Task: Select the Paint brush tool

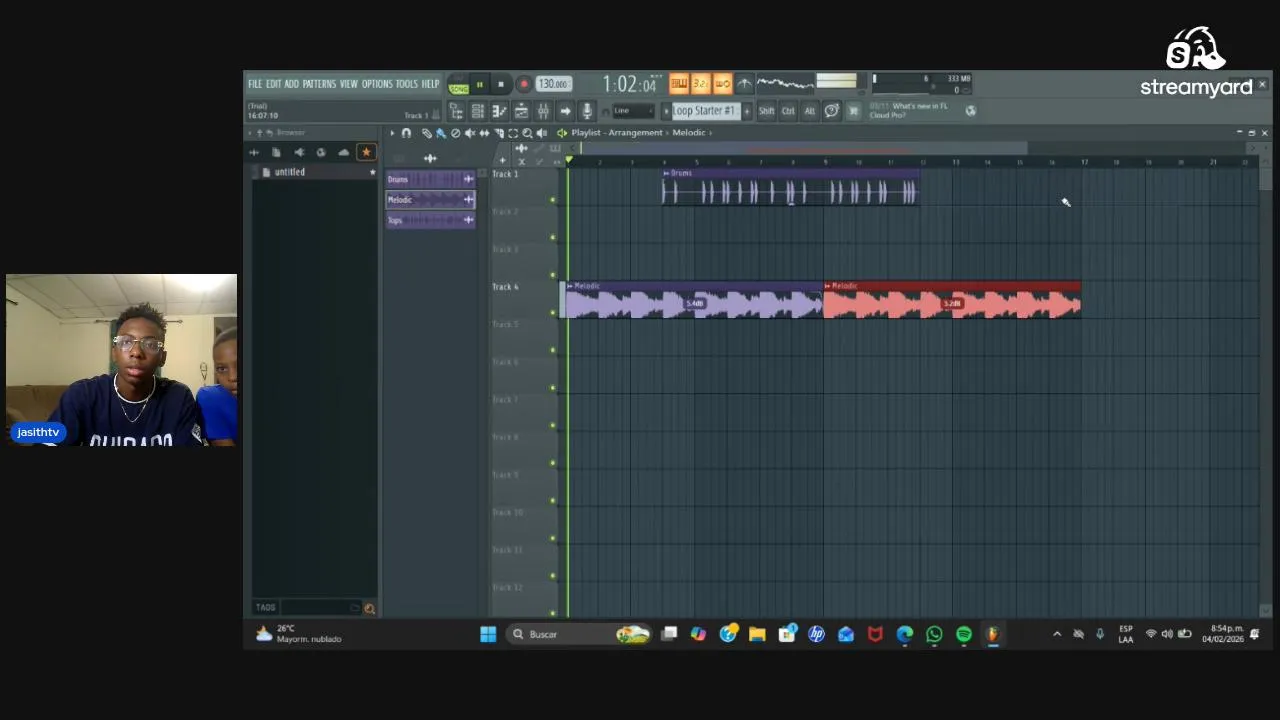Action: (x=440, y=133)
